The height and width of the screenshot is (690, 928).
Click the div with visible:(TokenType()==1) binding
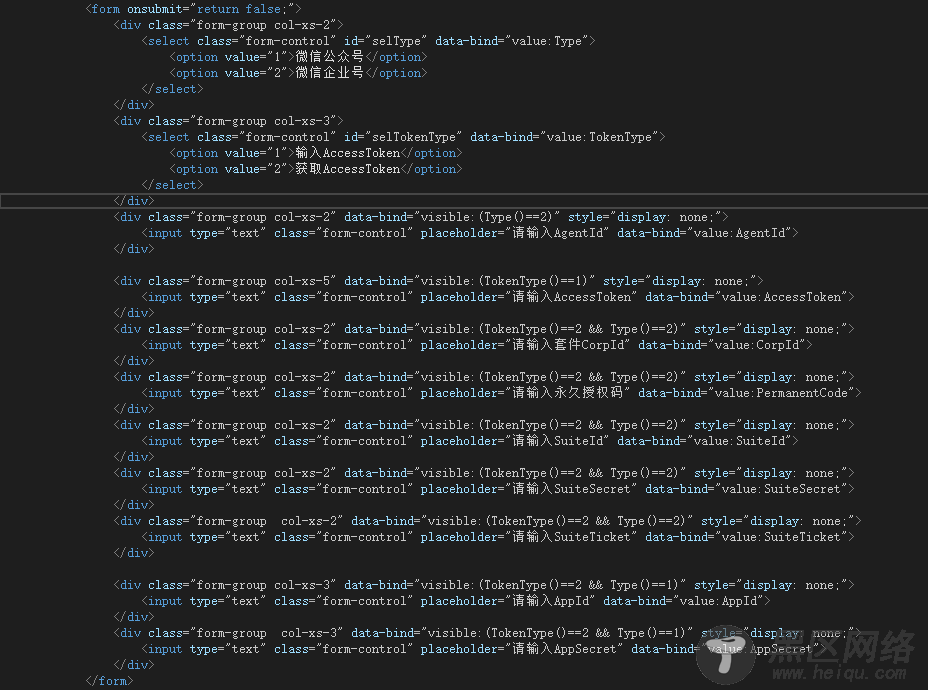438,280
